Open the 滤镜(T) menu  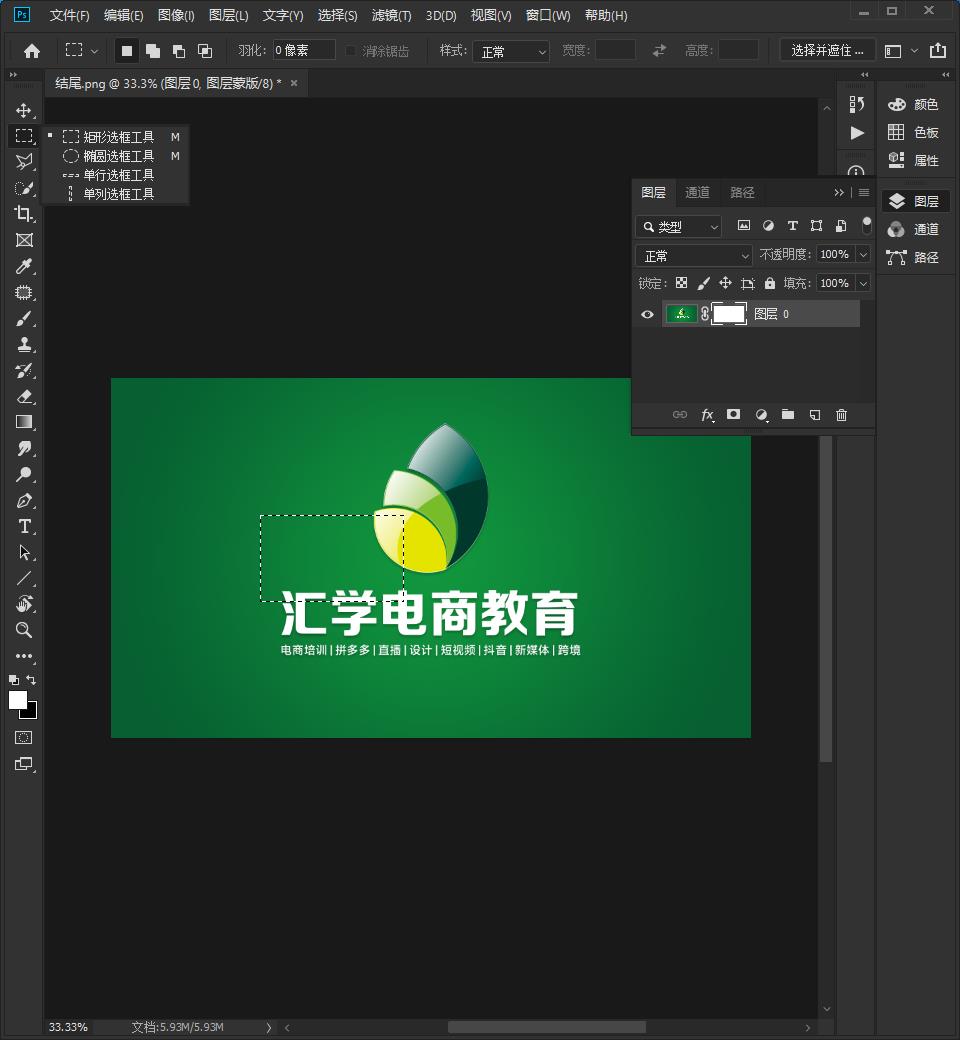(391, 15)
